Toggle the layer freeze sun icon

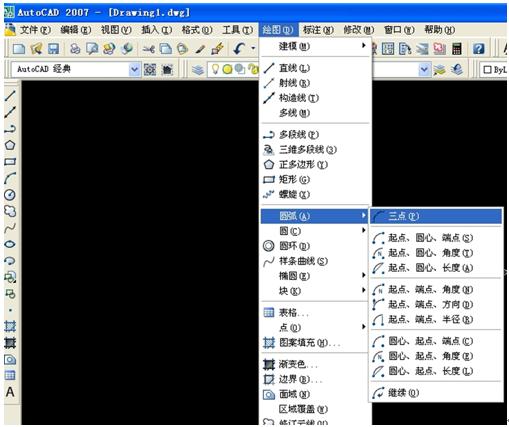227,69
